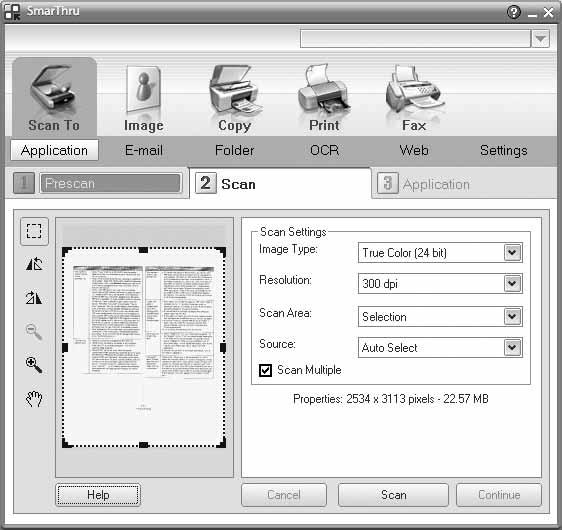Expand the Scan Area dropdown
This screenshot has height=530, width=562.
512,316
